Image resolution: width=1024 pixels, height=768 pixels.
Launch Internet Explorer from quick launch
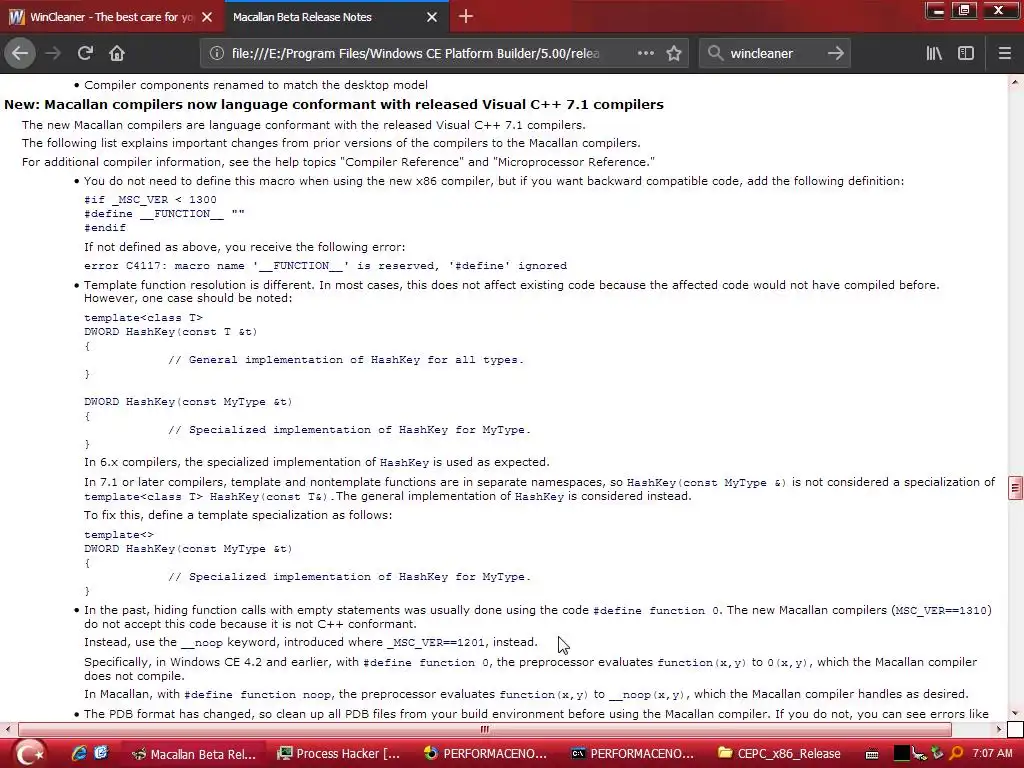point(79,754)
